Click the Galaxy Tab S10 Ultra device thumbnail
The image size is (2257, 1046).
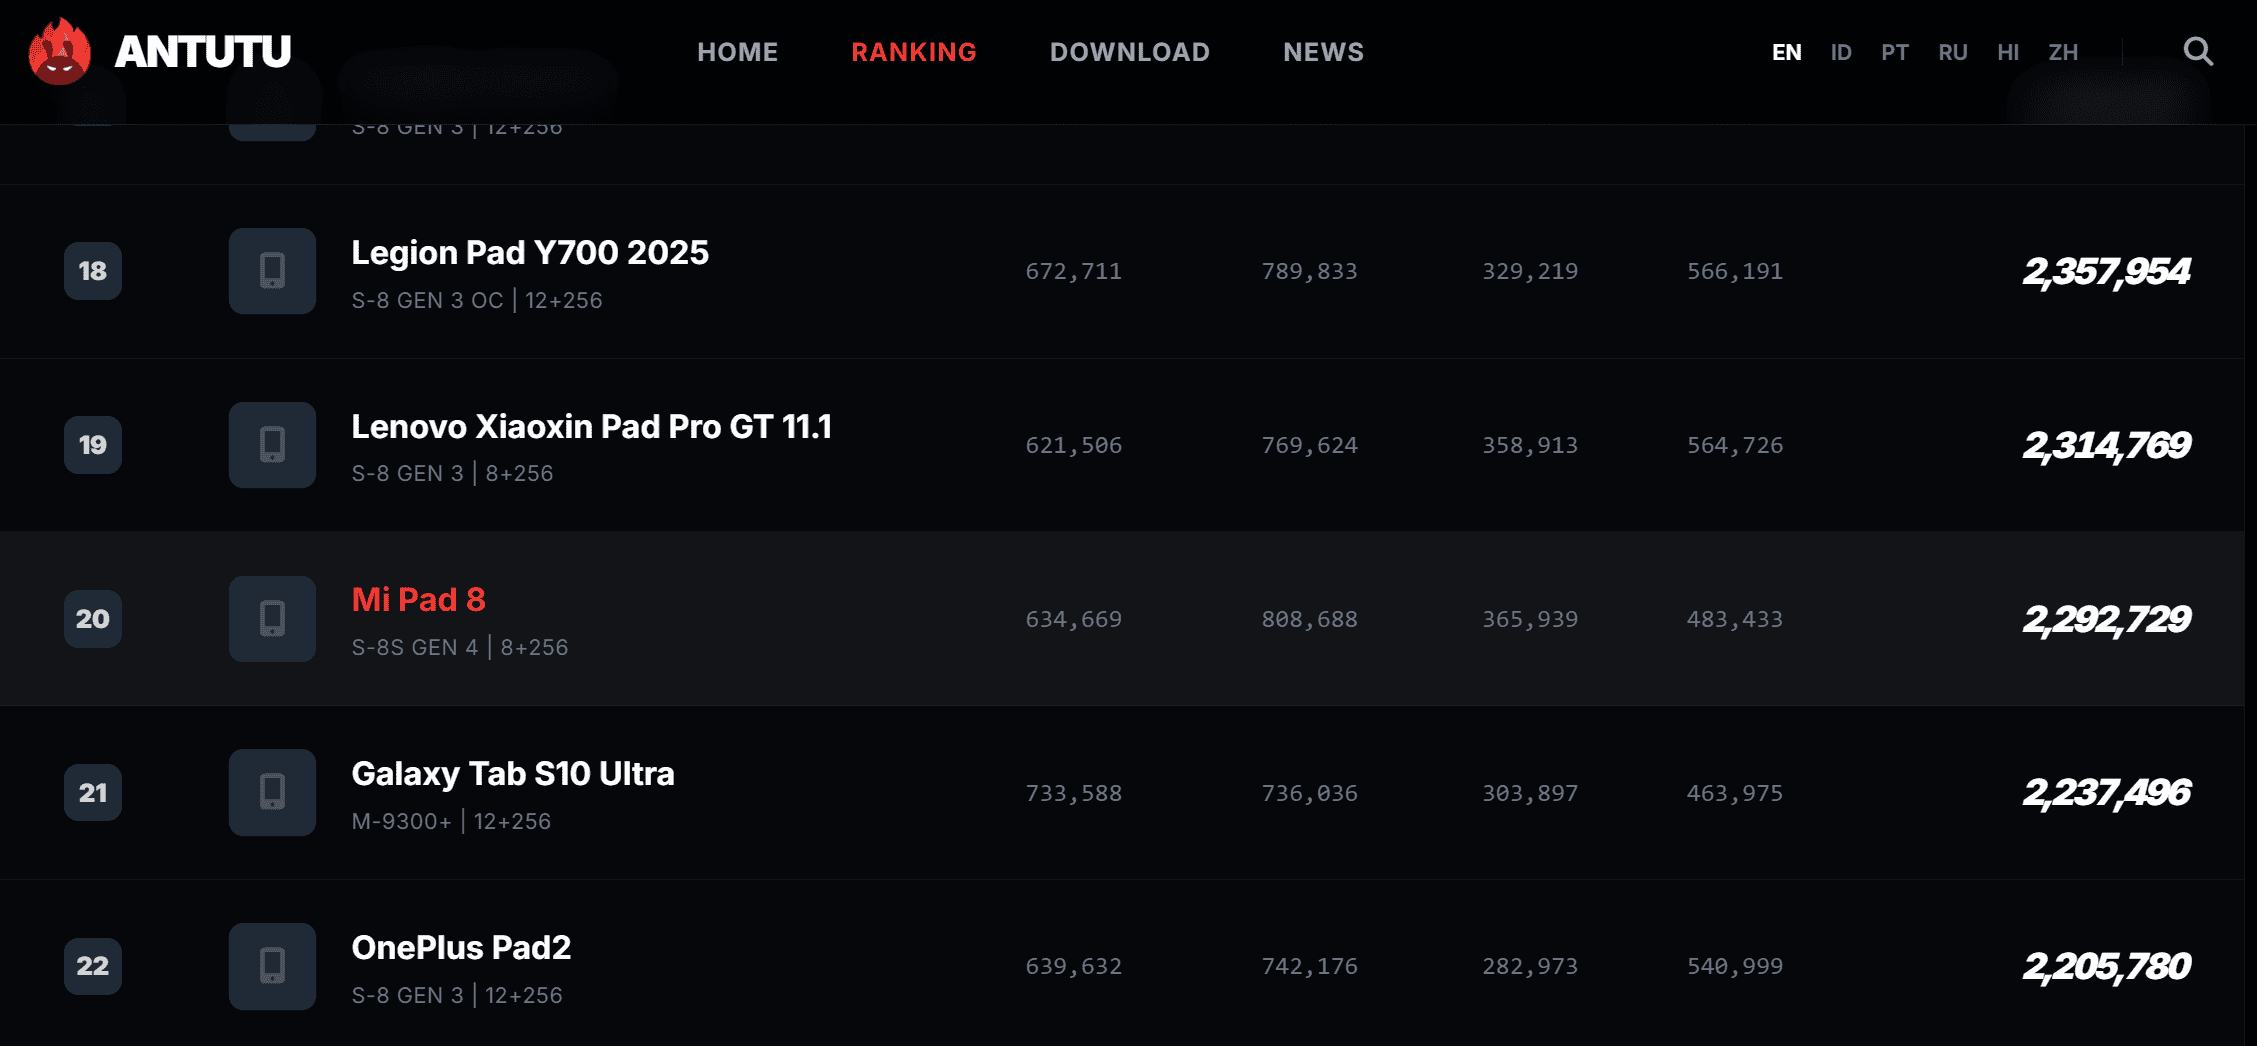pos(272,792)
